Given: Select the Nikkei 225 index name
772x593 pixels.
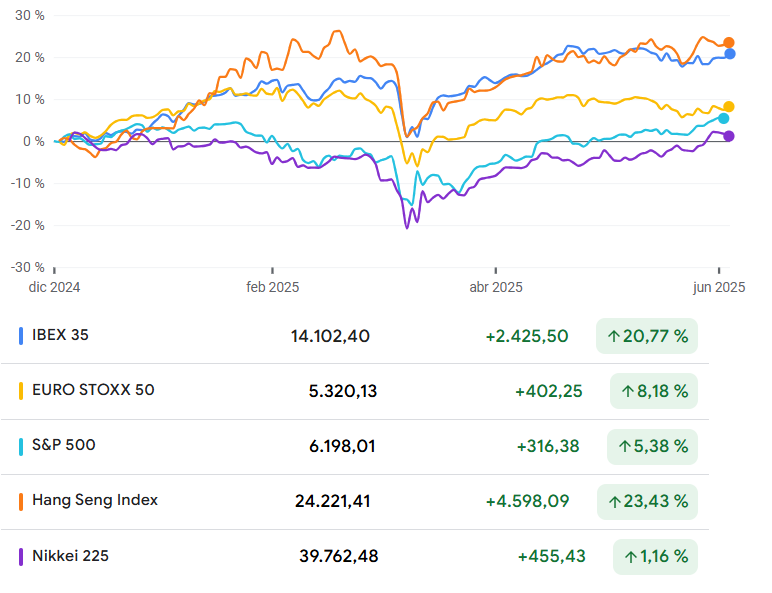Looking at the screenshot, I should coord(70,556).
